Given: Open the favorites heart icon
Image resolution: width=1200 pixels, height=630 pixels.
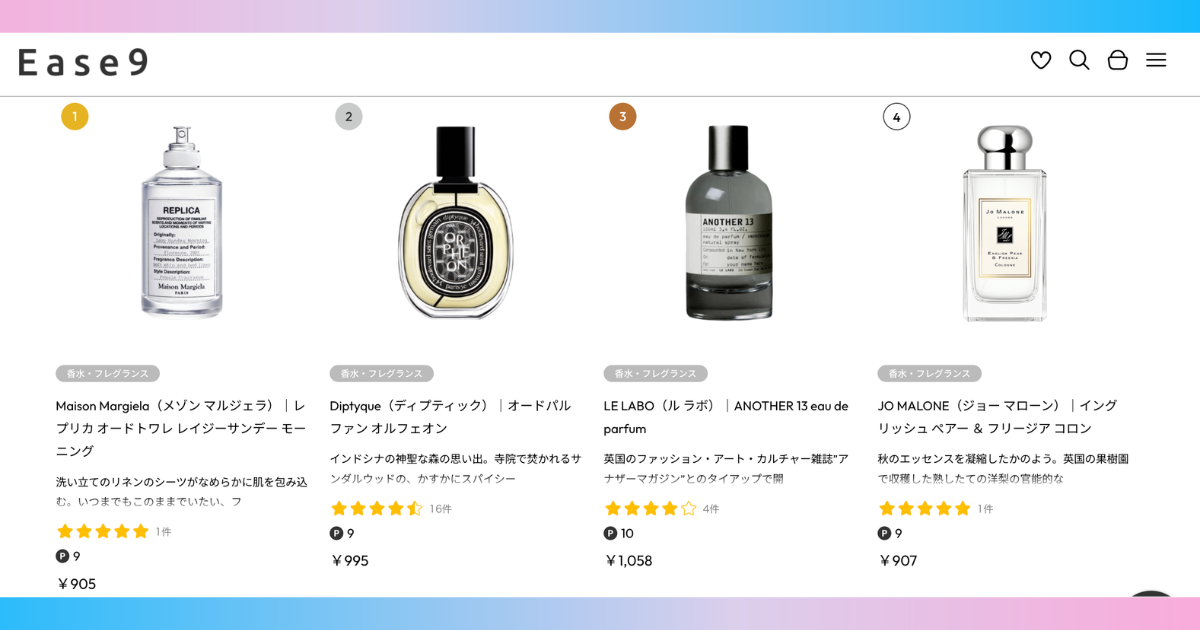Looking at the screenshot, I should pyautogui.click(x=1041, y=60).
